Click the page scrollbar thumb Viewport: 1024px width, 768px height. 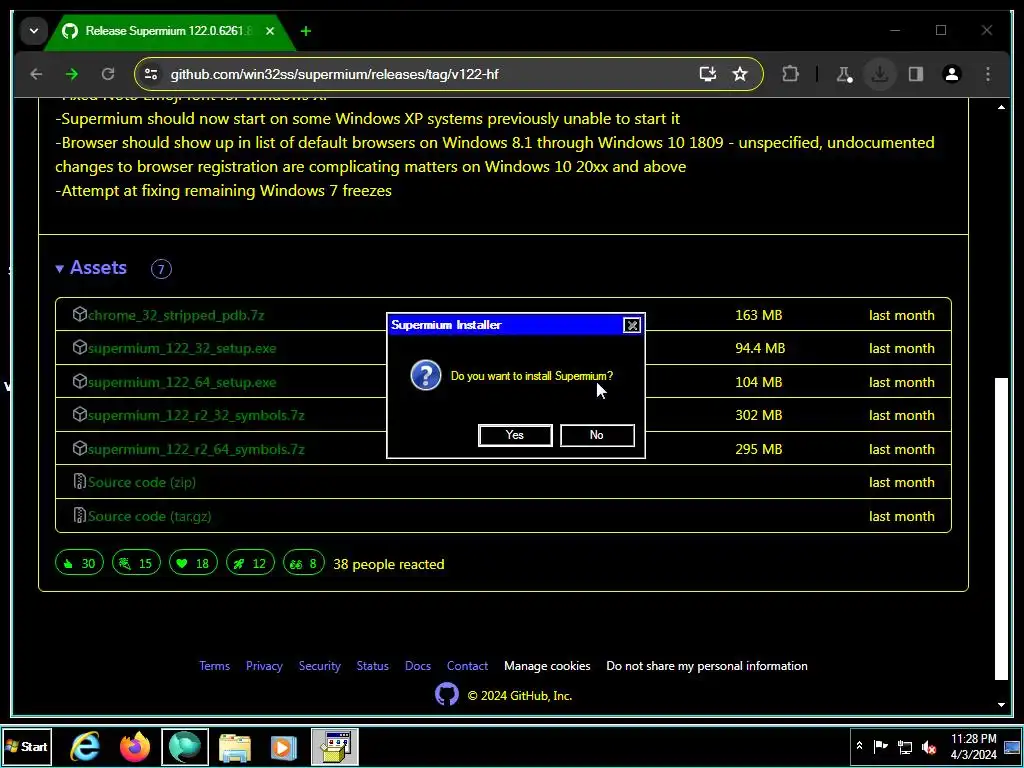pos(1001,529)
